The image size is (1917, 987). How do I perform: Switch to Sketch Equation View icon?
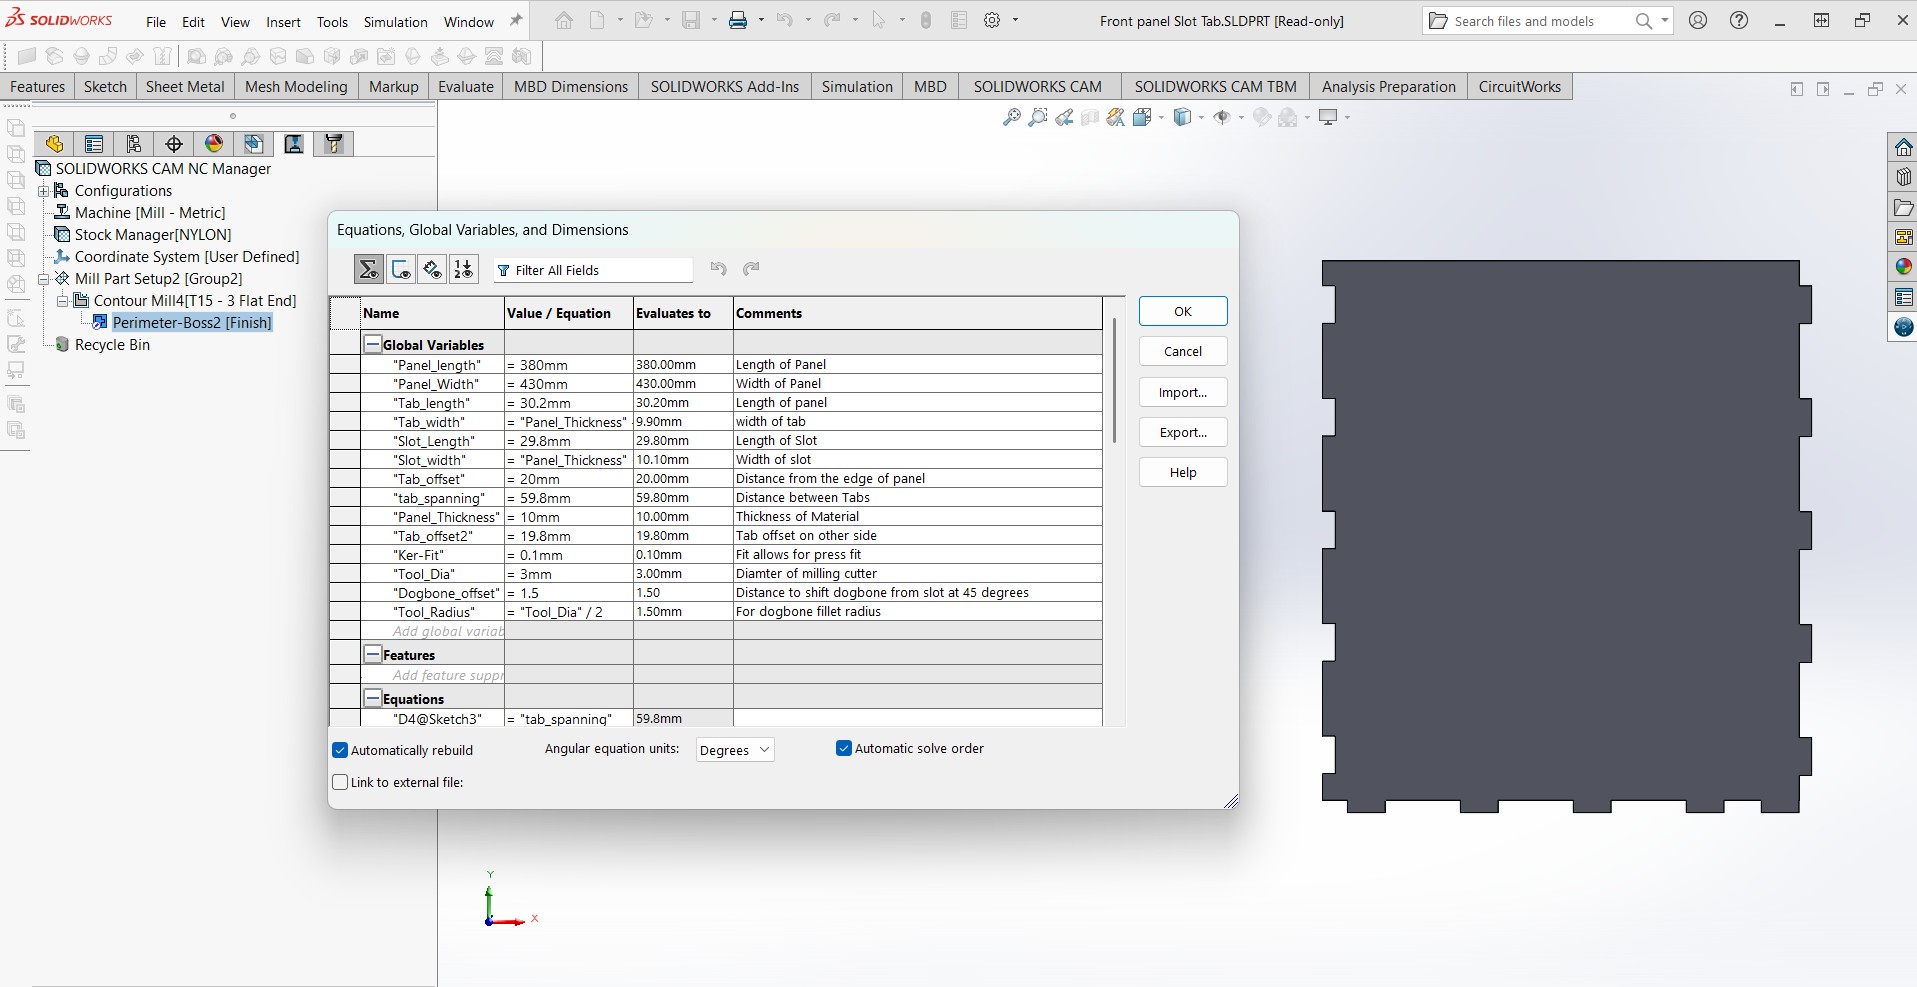(401, 269)
